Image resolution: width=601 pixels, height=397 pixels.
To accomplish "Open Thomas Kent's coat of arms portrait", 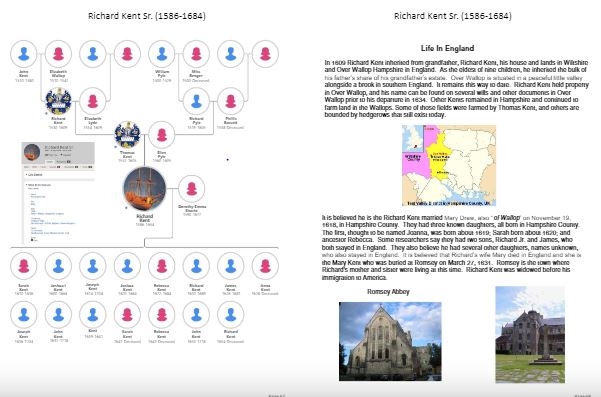I will point(127,135).
